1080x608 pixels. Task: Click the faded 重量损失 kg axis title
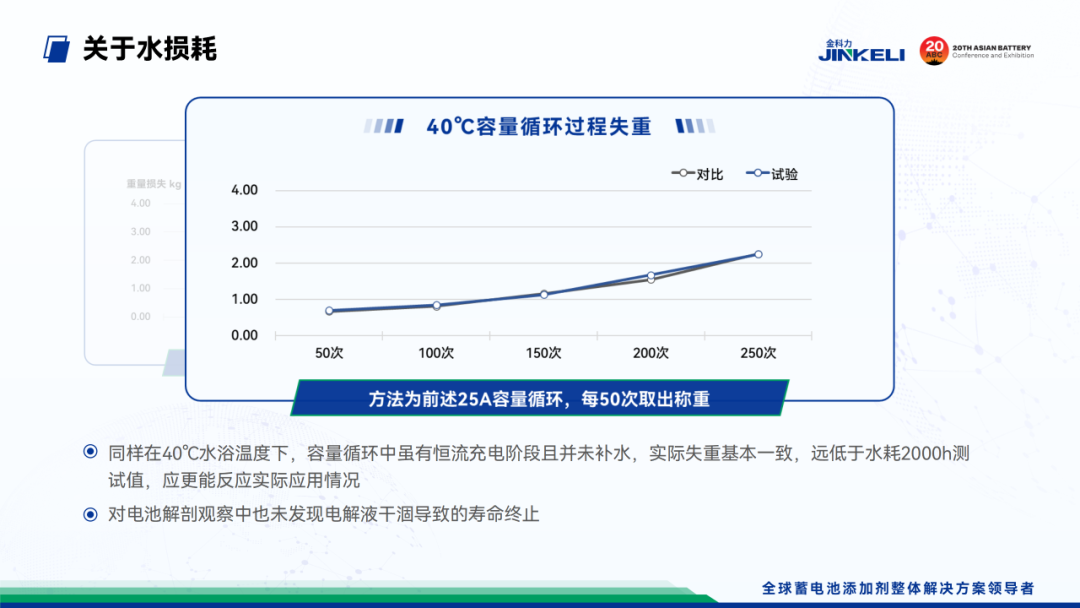coord(153,184)
